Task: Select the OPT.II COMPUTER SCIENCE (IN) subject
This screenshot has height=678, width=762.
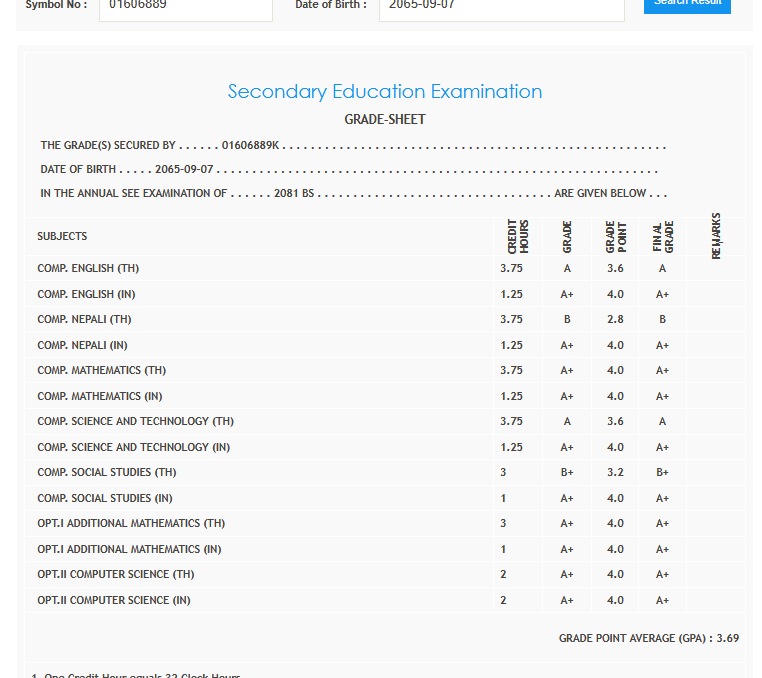Action: coord(114,601)
